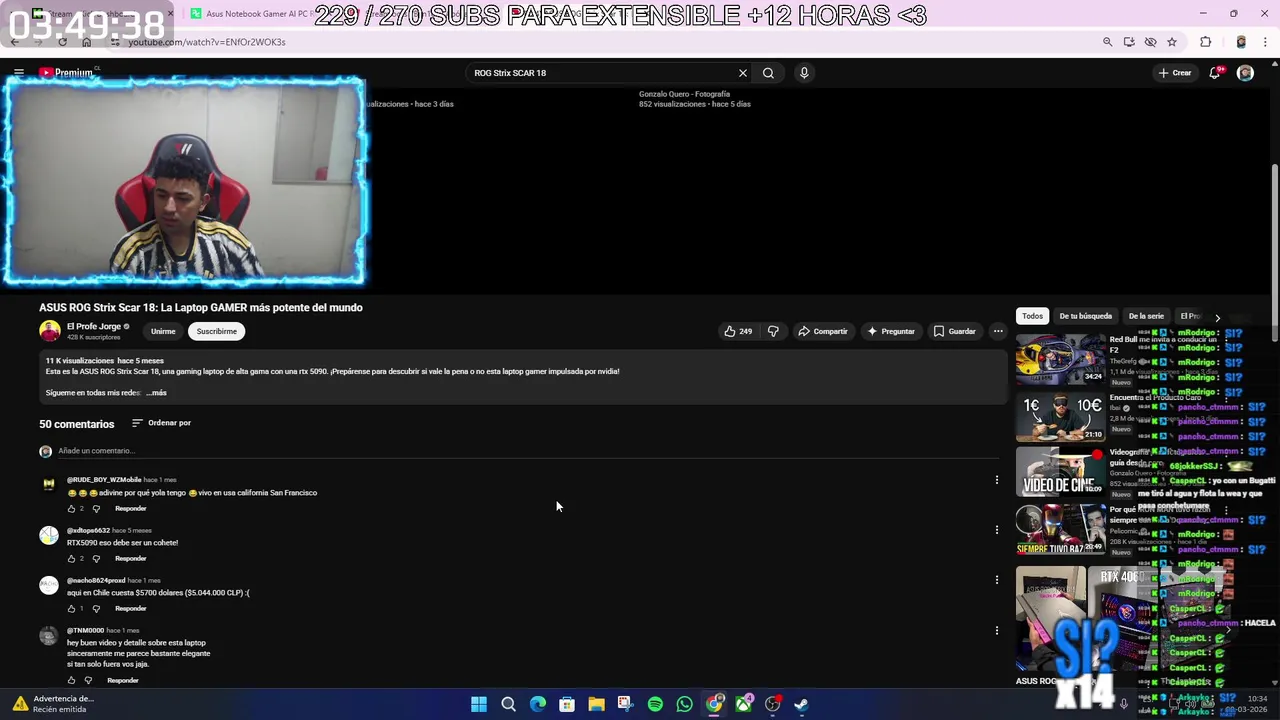Open xdtope6632's profile avatar
This screenshot has width=1280, height=720.
49,536
